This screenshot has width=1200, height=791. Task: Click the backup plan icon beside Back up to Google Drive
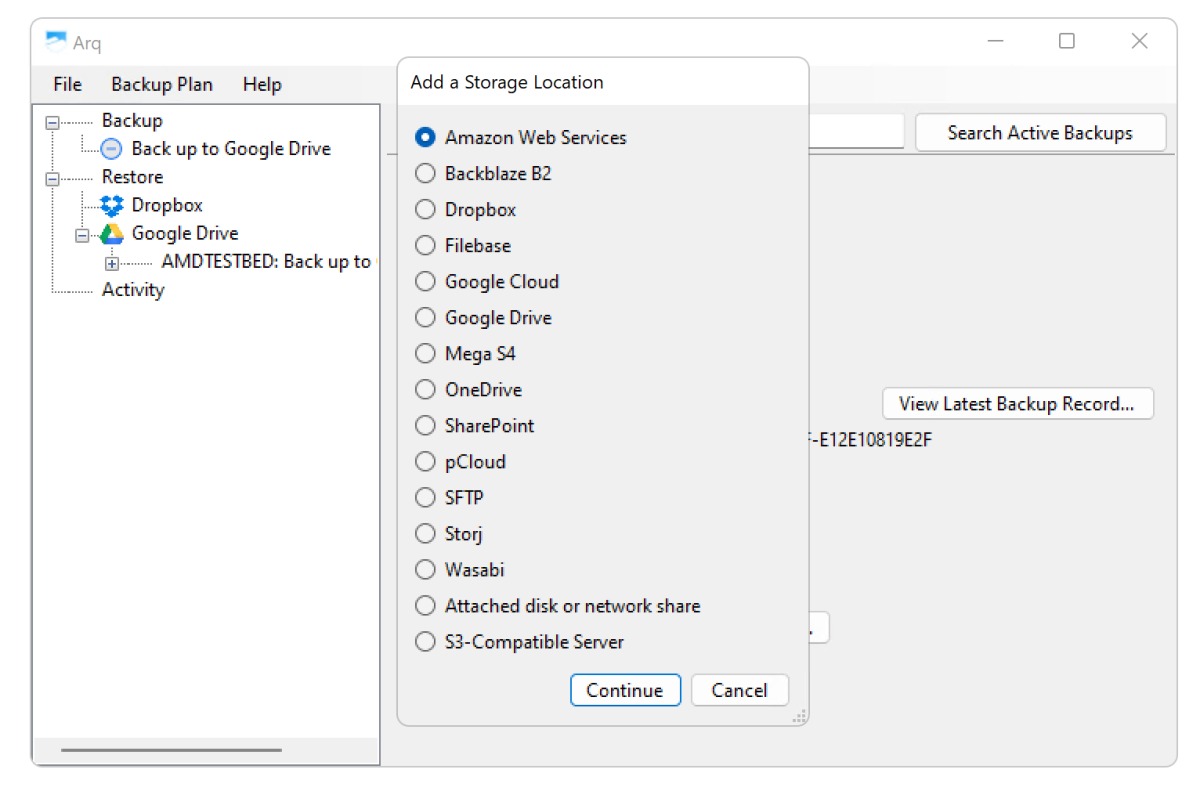pos(112,149)
